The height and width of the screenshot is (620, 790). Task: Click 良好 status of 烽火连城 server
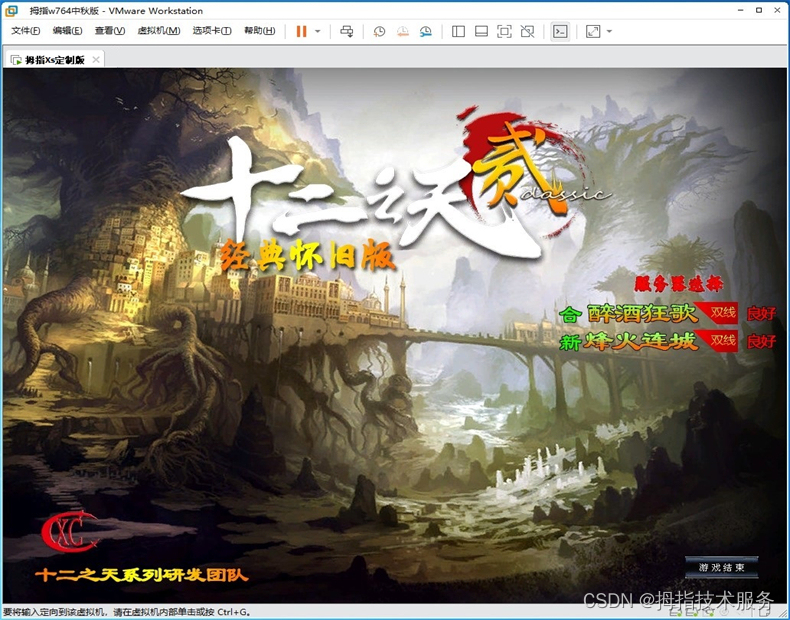point(761,341)
